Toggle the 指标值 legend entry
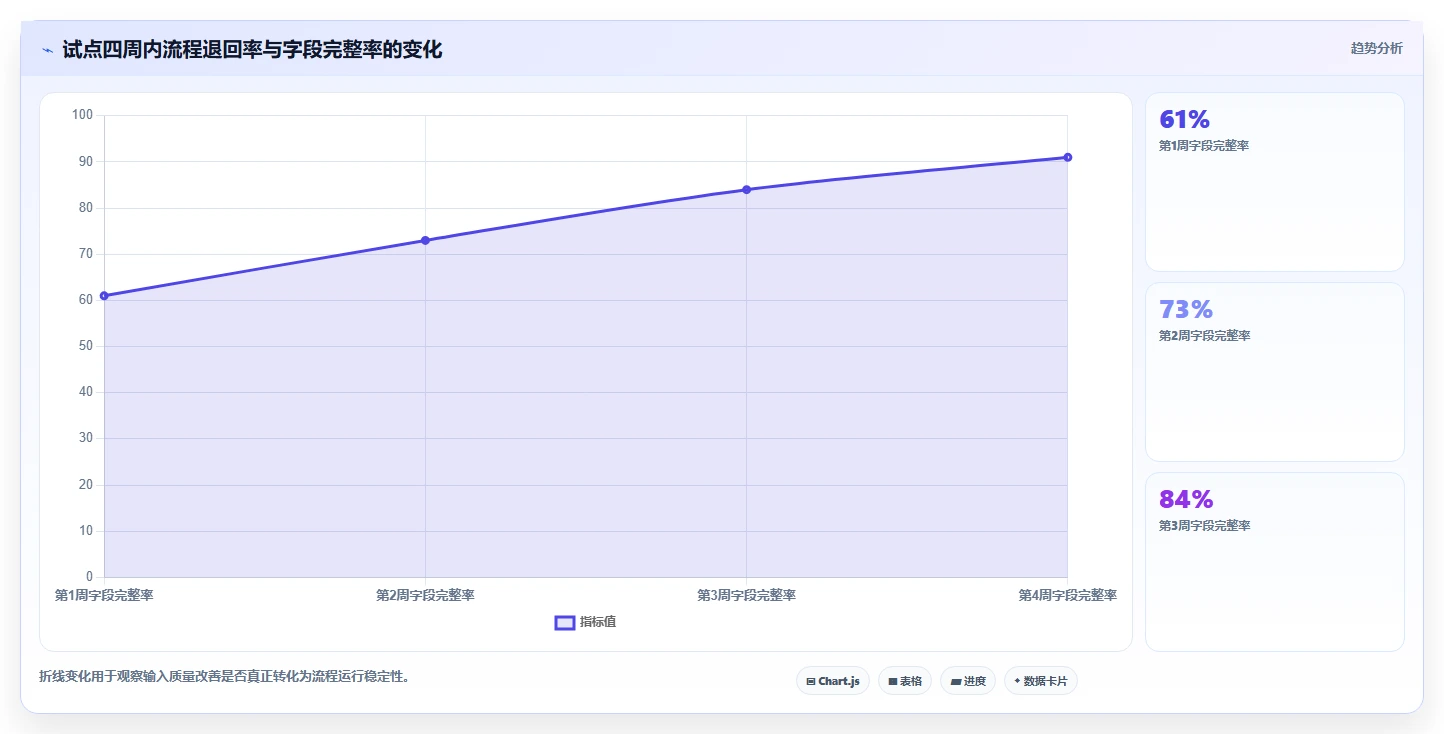 pos(586,622)
